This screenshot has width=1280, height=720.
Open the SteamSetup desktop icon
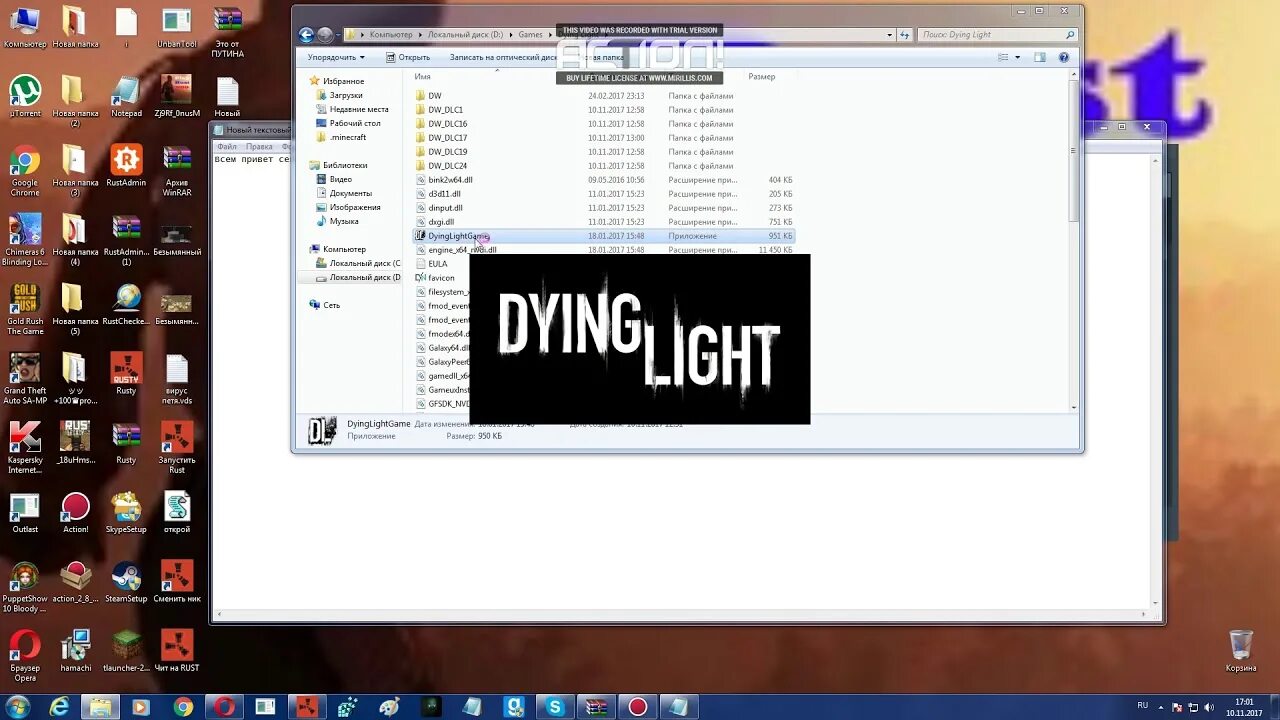pyautogui.click(x=126, y=582)
